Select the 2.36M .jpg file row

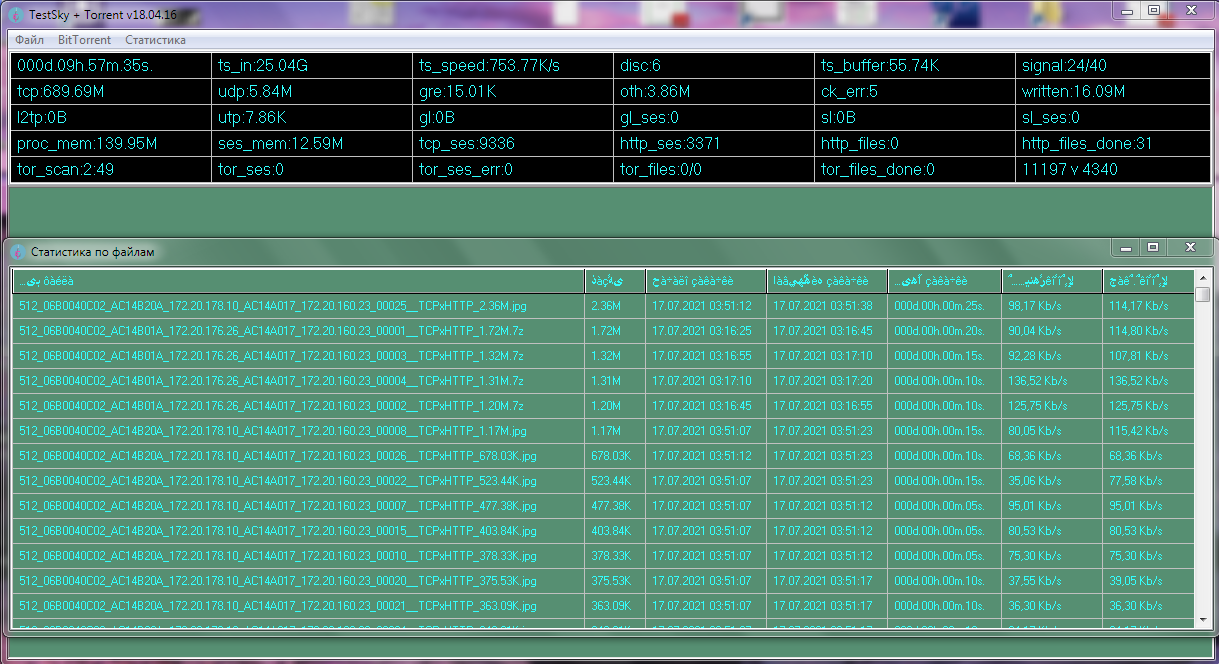(x=298, y=305)
